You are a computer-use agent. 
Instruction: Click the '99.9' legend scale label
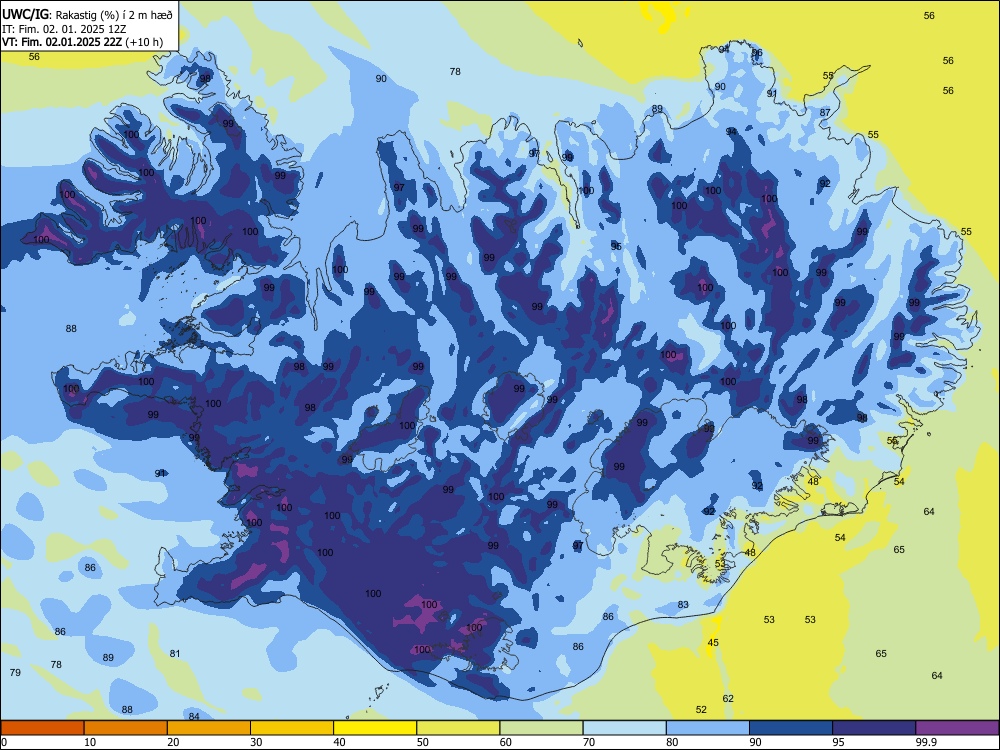[x=925, y=742]
